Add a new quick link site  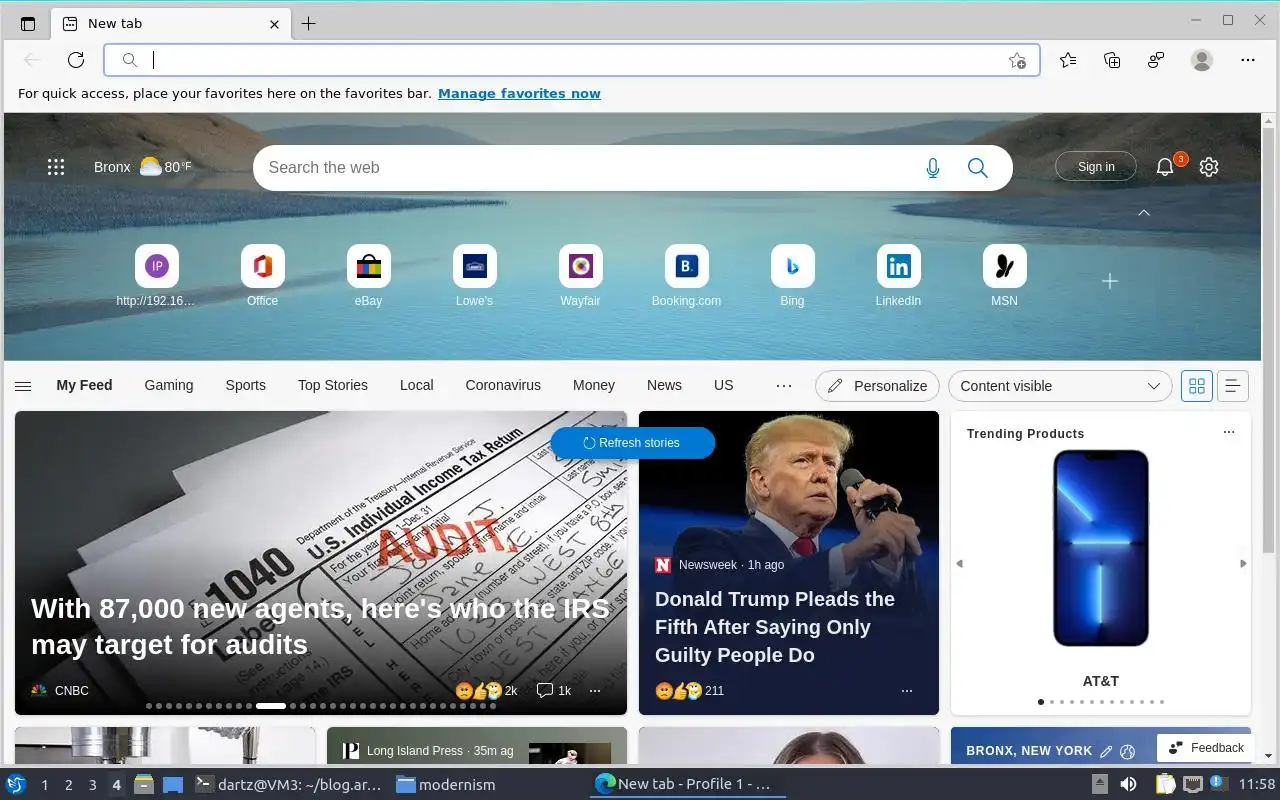point(1110,282)
